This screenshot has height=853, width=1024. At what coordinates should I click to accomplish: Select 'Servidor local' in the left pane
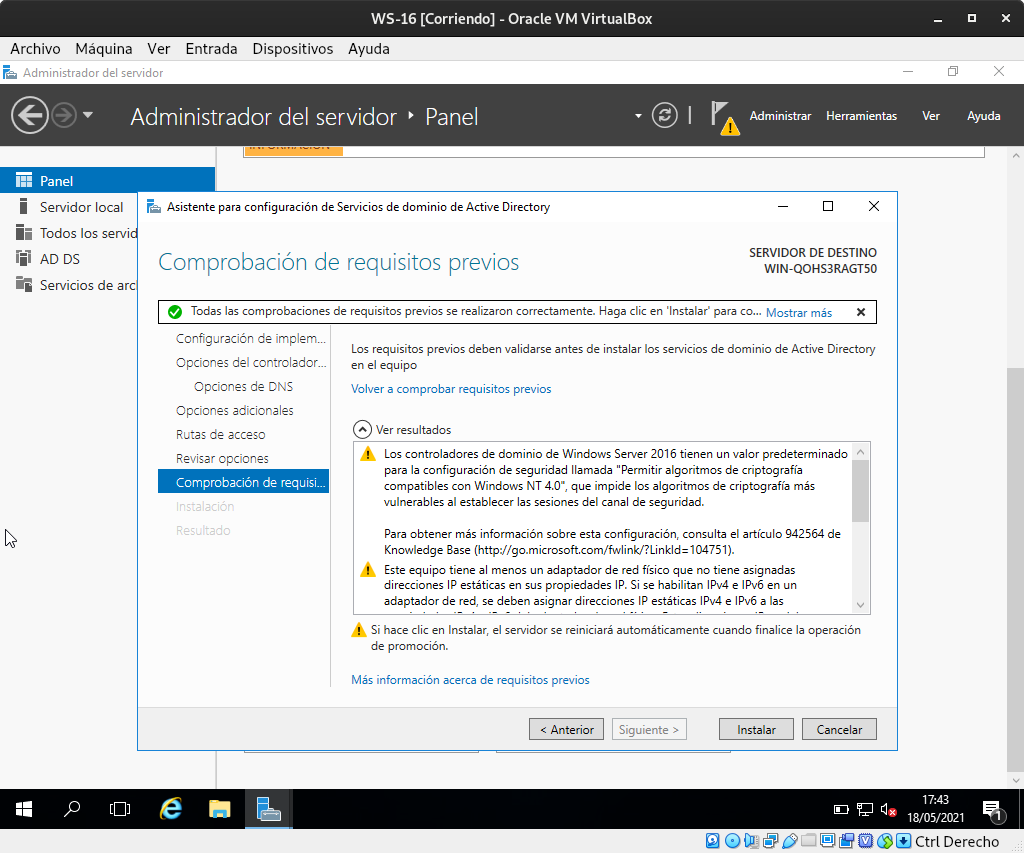tap(81, 207)
